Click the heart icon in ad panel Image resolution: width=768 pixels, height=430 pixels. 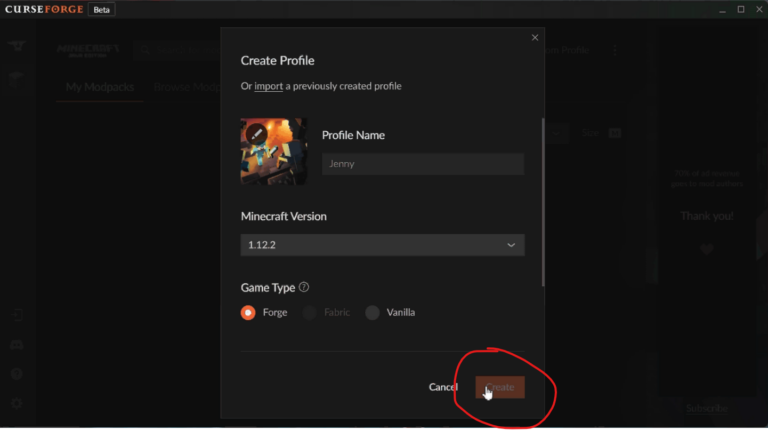click(706, 249)
